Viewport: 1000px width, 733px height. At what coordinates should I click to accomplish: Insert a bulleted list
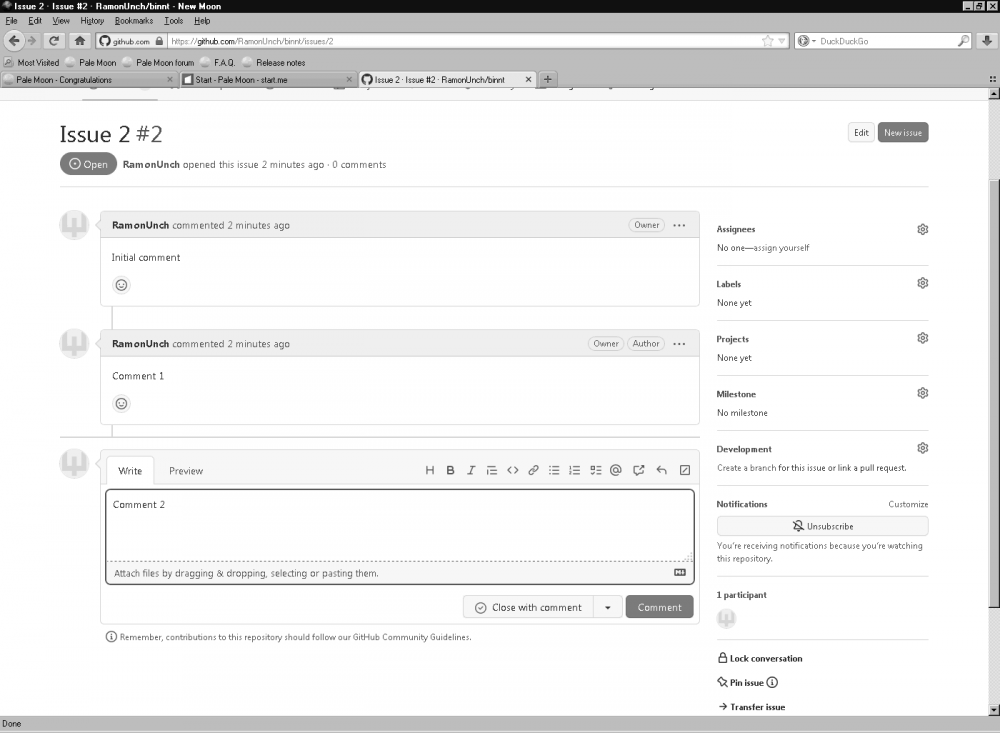[x=554, y=470]
